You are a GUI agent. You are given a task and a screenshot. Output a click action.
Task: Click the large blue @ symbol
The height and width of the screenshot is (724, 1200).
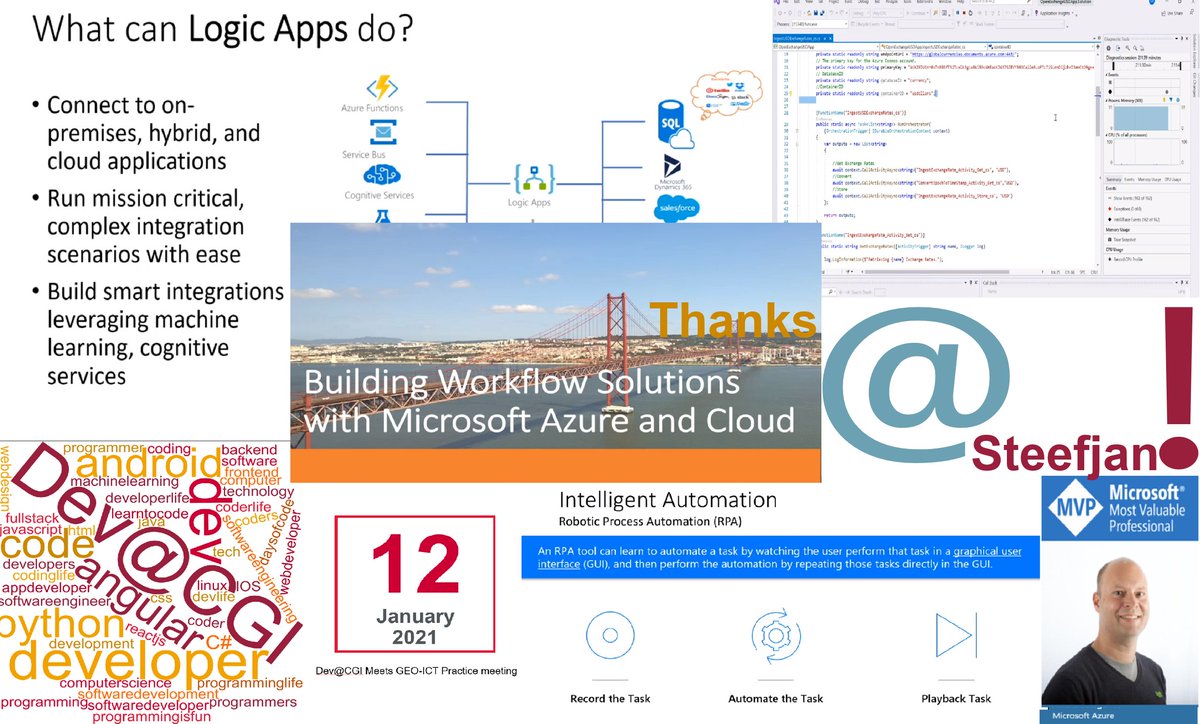coord(915,383)
